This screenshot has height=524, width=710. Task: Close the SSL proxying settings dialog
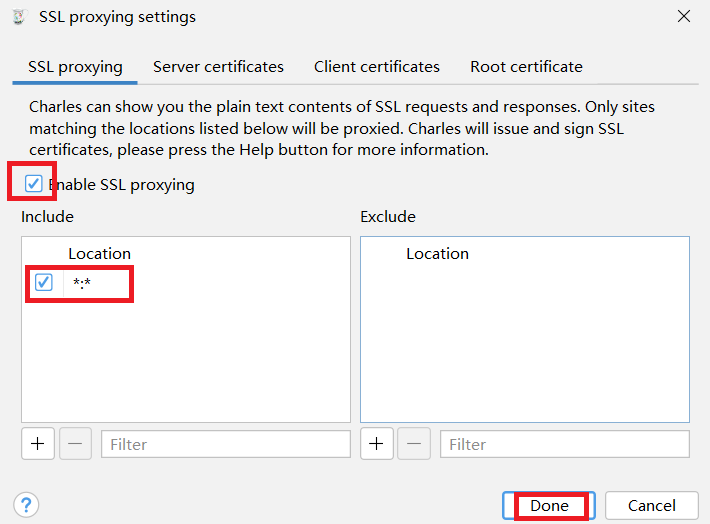pos(684,17)
